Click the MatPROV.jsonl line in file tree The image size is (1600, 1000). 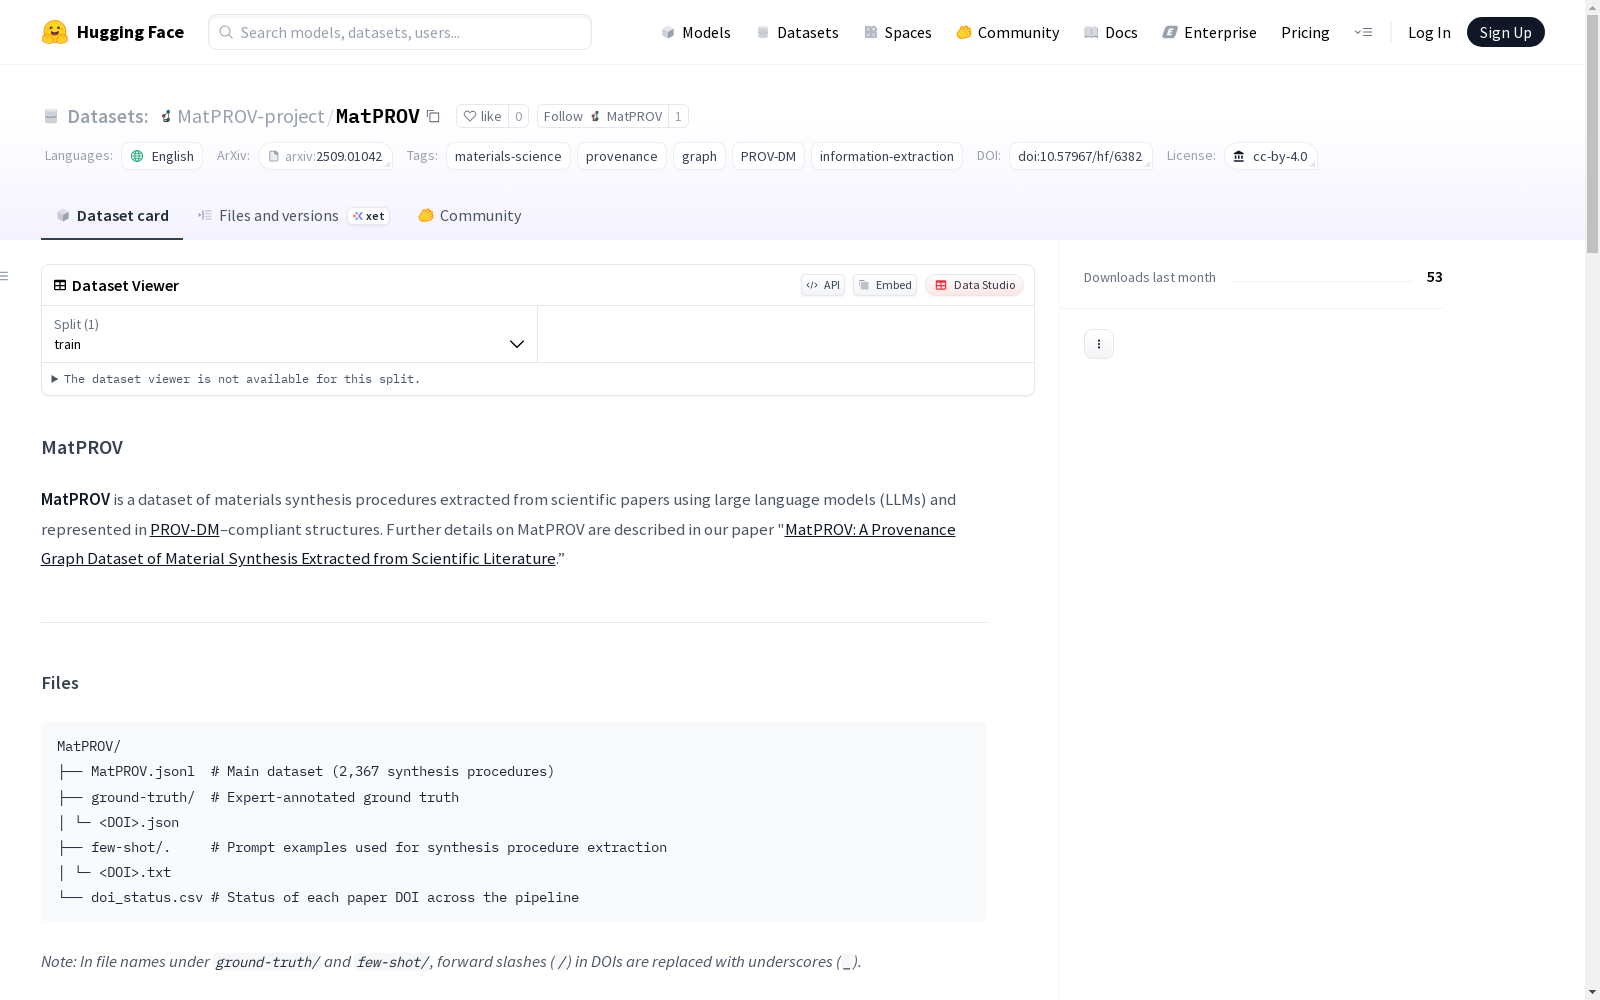306,772
